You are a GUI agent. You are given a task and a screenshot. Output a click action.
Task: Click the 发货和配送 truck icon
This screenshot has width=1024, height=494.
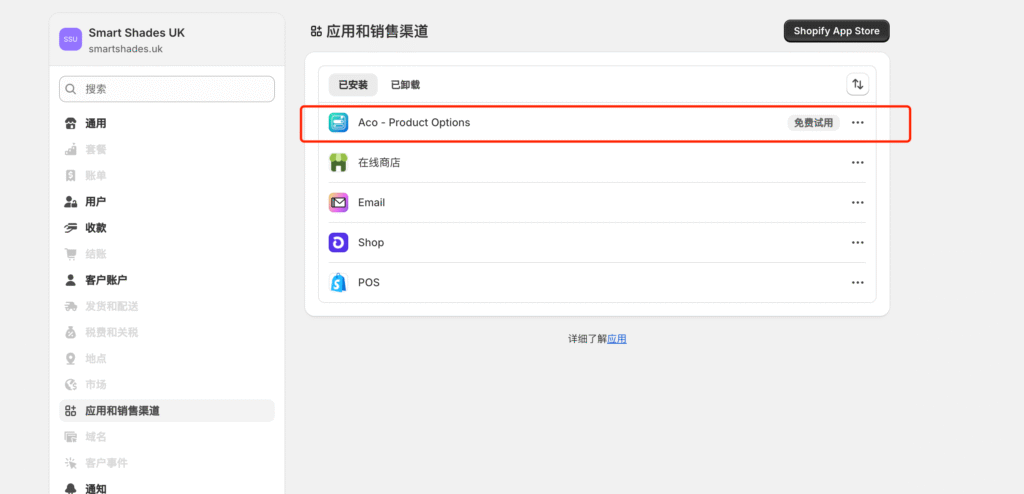tap(71, 306)
